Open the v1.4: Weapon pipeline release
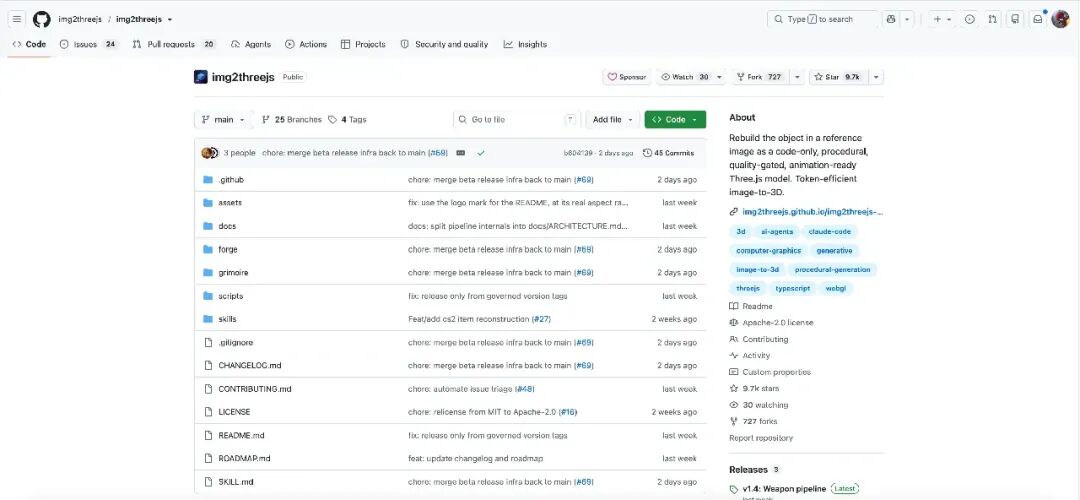Image resolution: width=1080 pixels, height=500 pixels. [x=784, y=489]
